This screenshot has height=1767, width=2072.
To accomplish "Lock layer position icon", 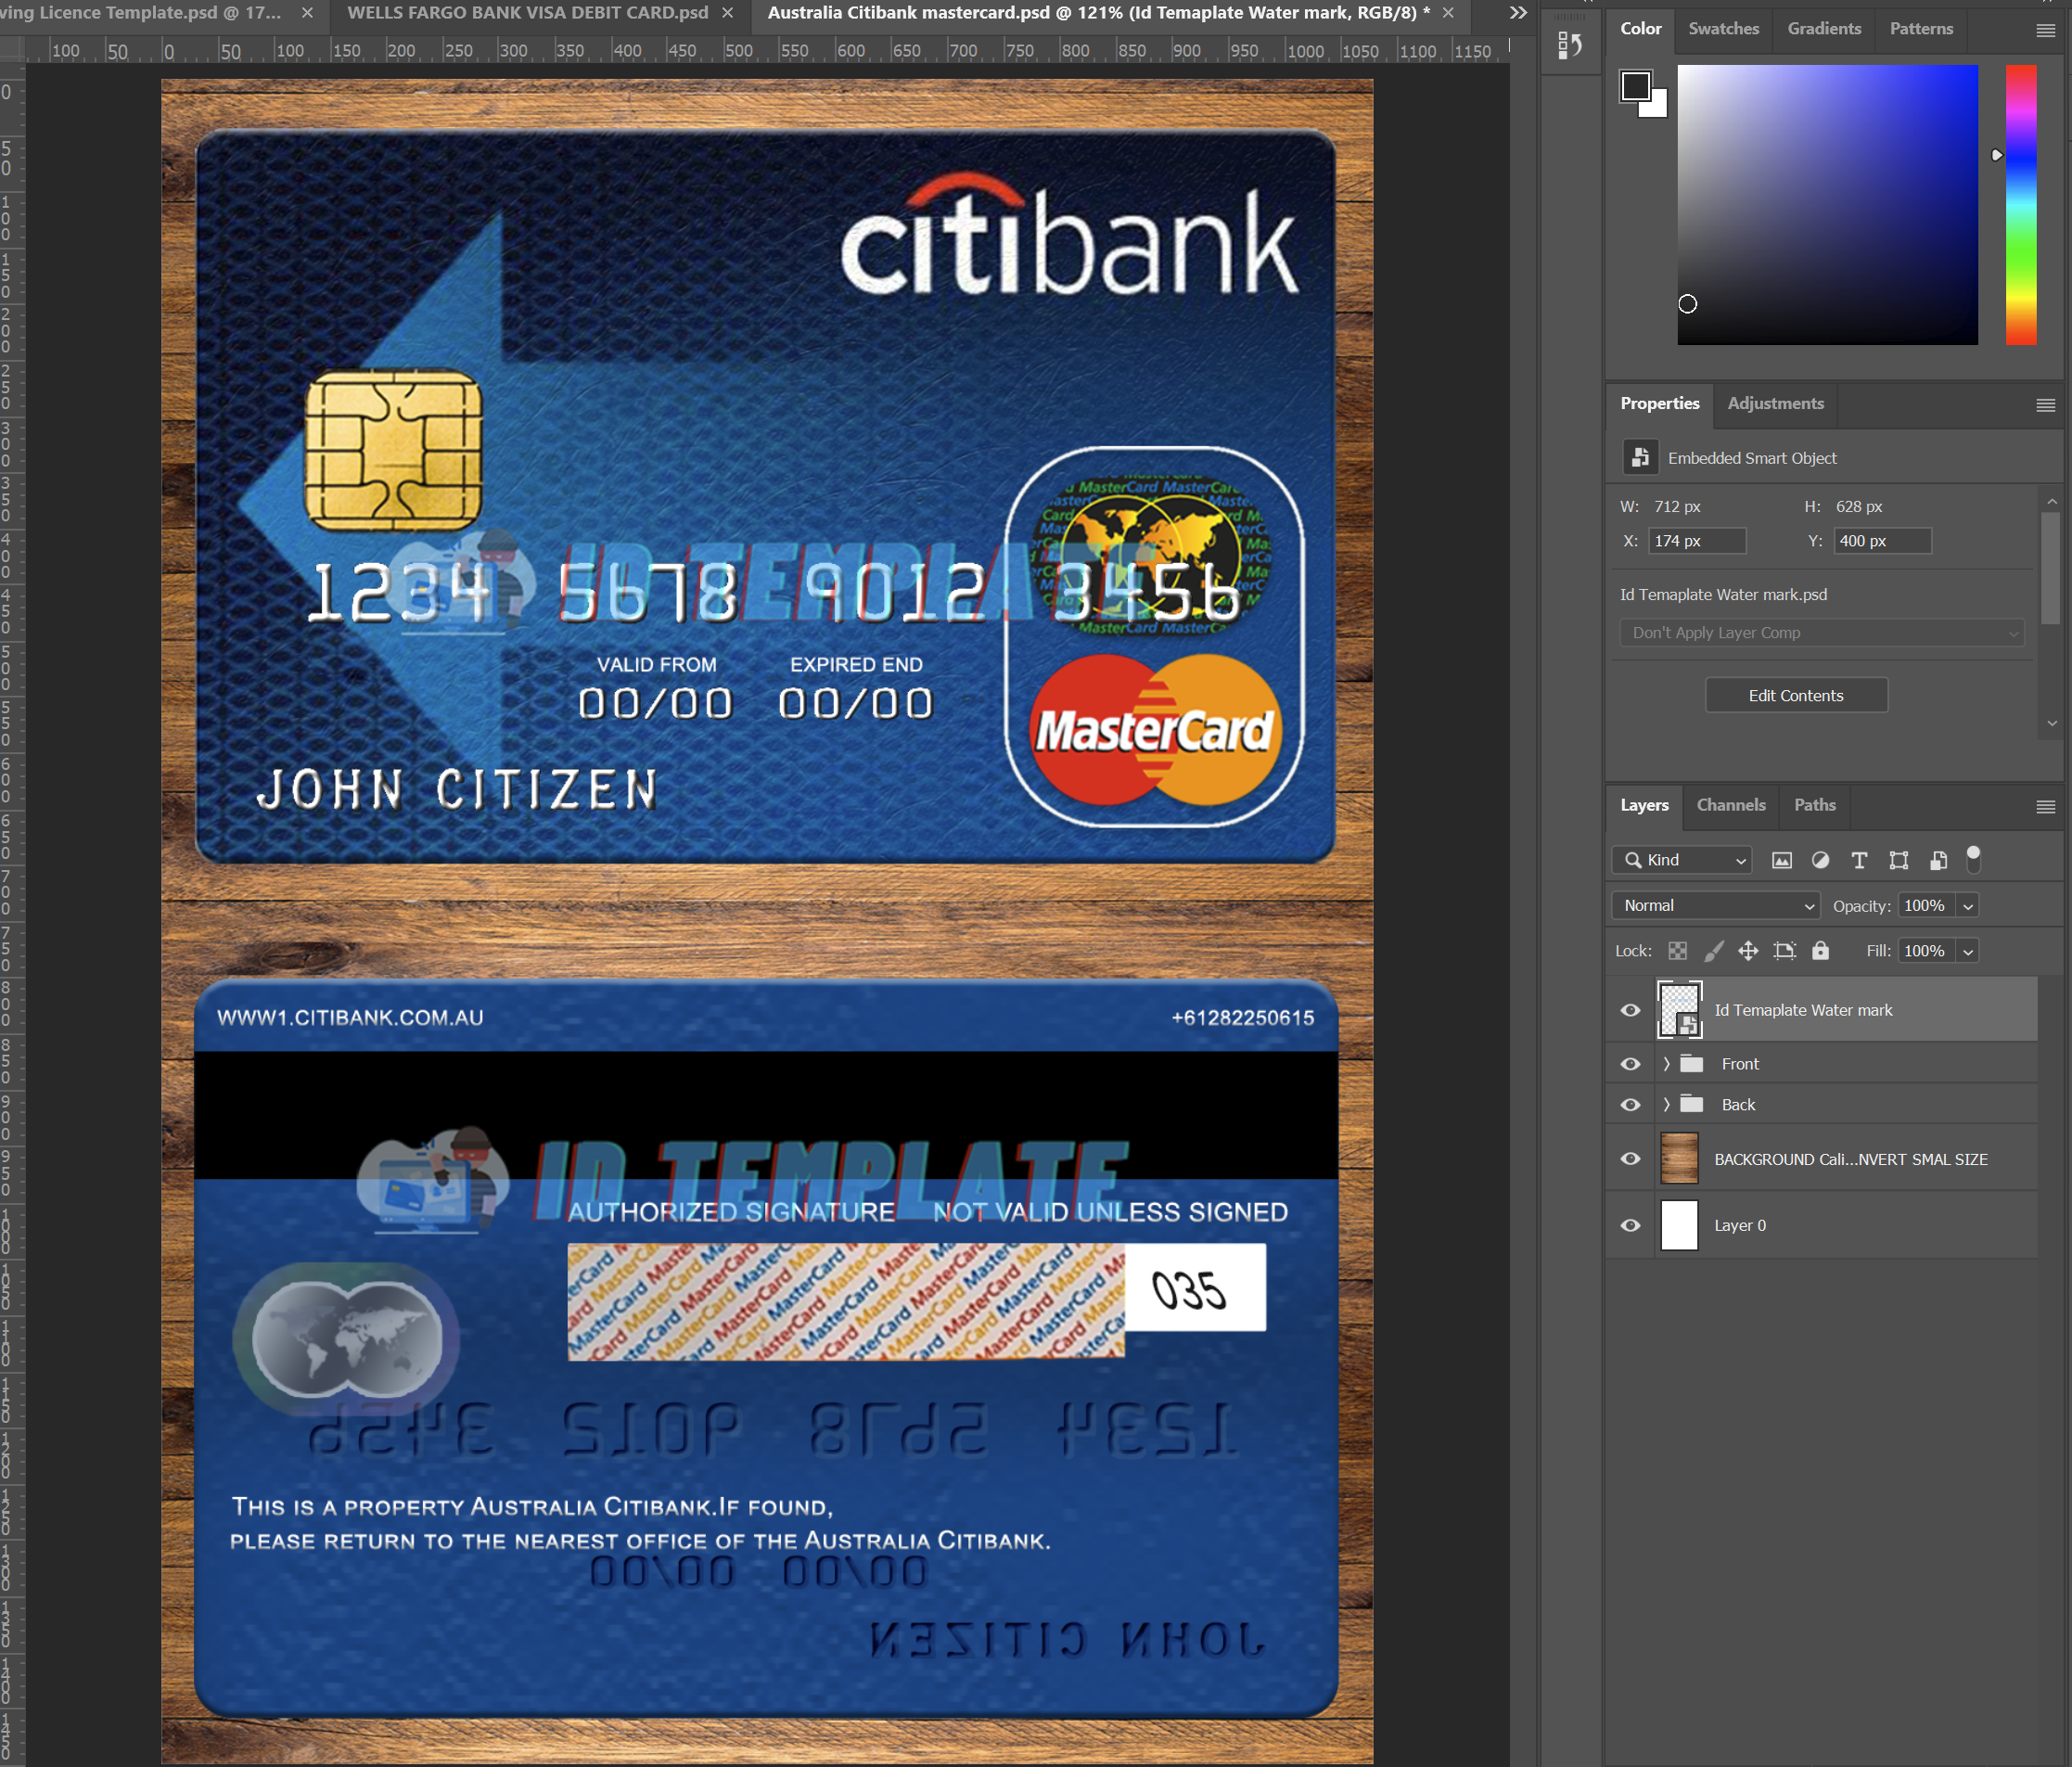I will pos(1748,951).
